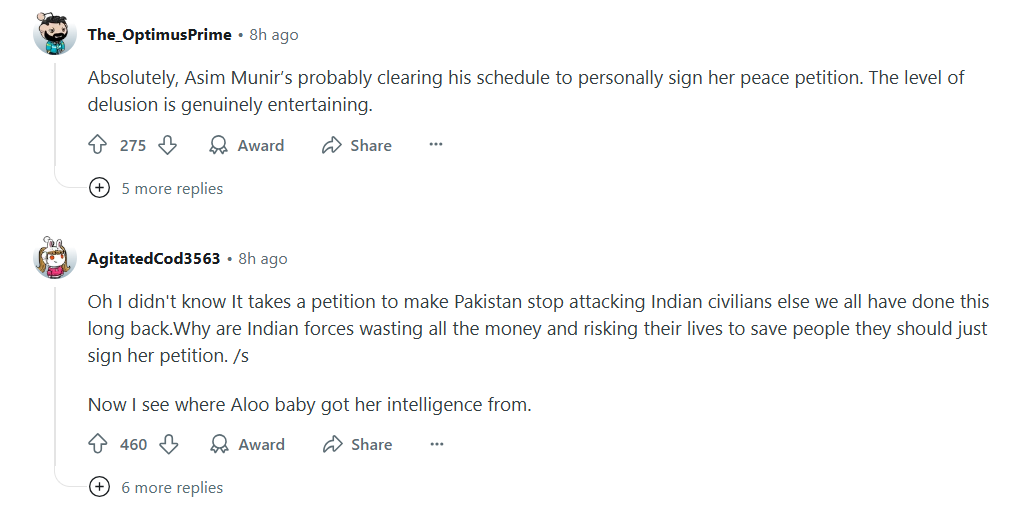Open The_OptimusPrime username profile link
This screenshot has height=508, width=1018.
159,35
